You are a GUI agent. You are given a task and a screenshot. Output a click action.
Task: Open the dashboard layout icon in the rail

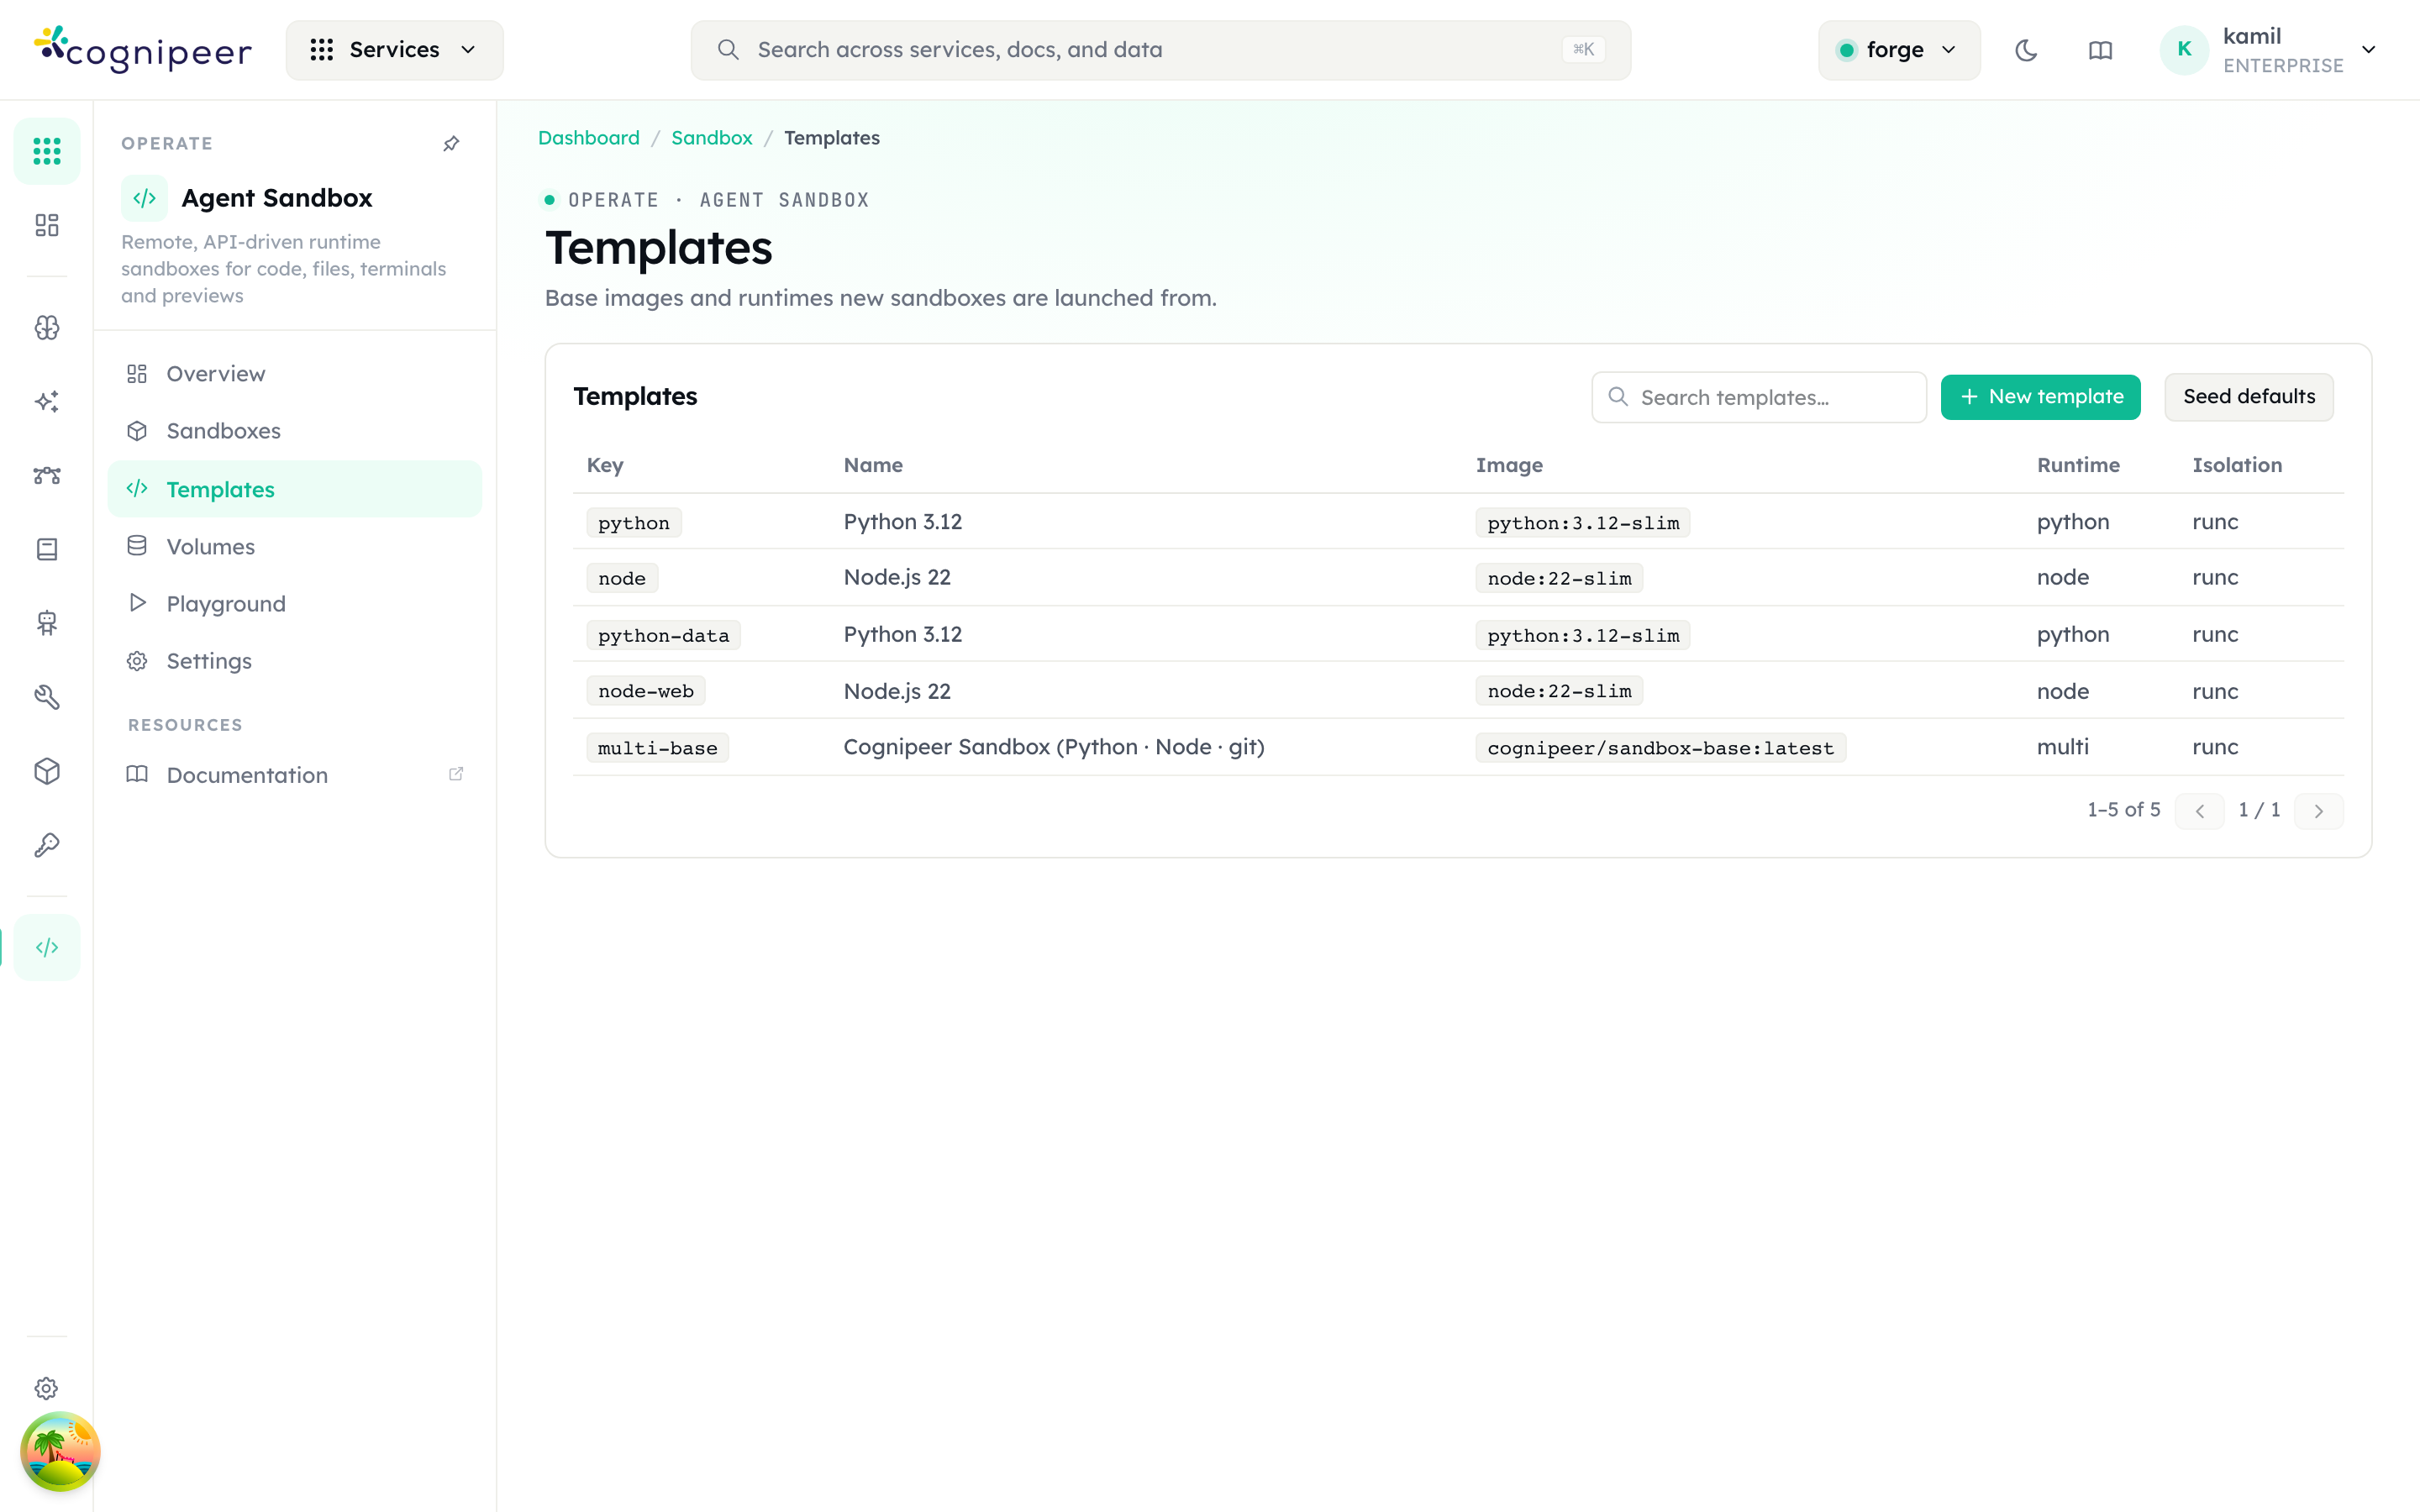(x=47, y=225)
